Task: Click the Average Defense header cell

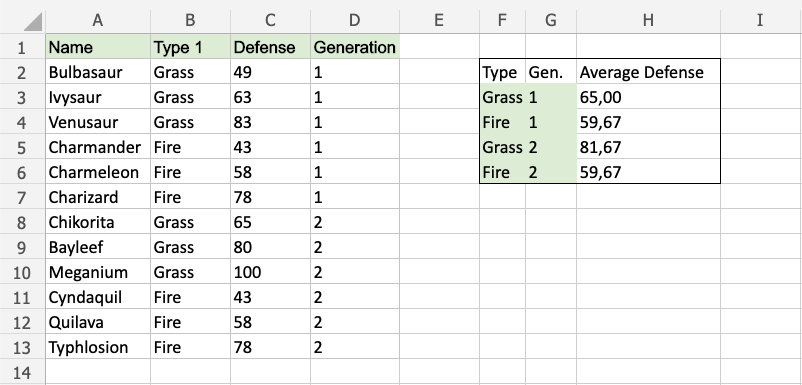Action: click(648, 72)
